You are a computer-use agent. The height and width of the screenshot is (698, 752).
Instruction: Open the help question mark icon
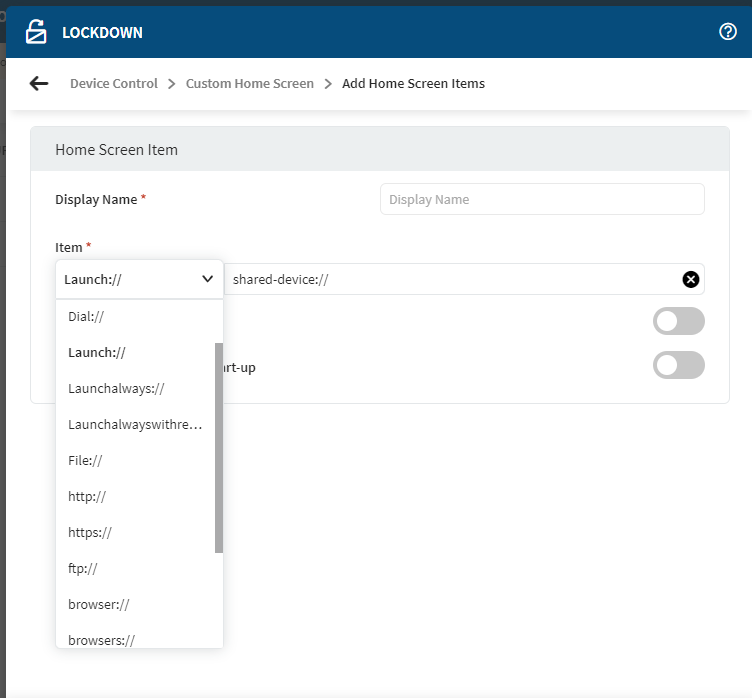(728, 32)
